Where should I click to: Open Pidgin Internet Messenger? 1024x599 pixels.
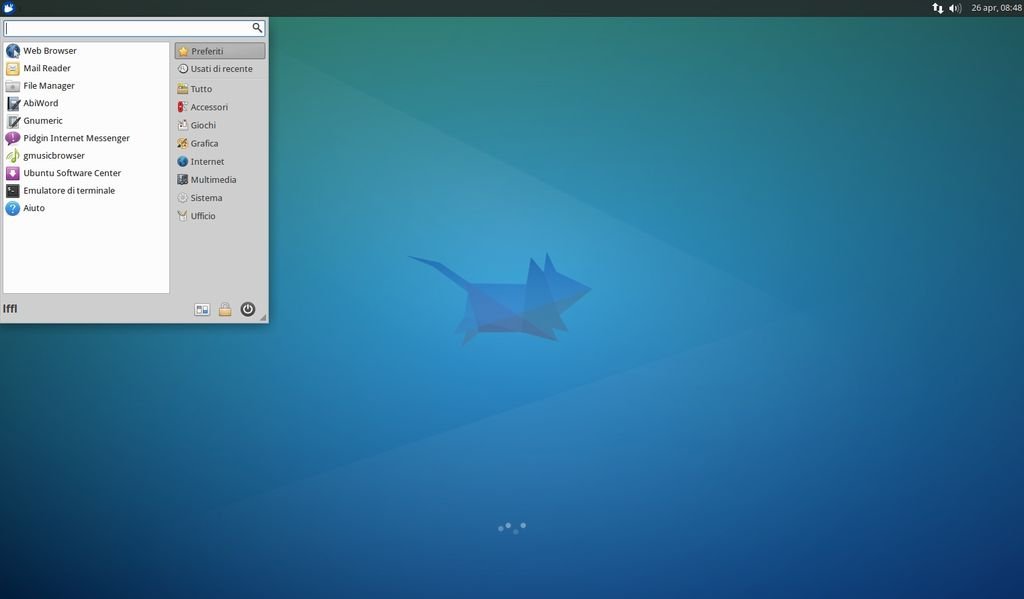pos(76,138)
